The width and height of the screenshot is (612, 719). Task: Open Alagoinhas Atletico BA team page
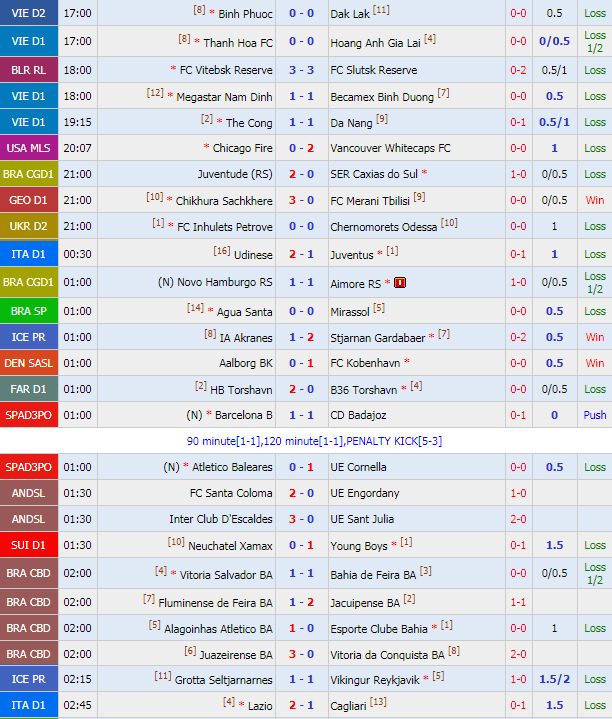click(x=218, y=629)
